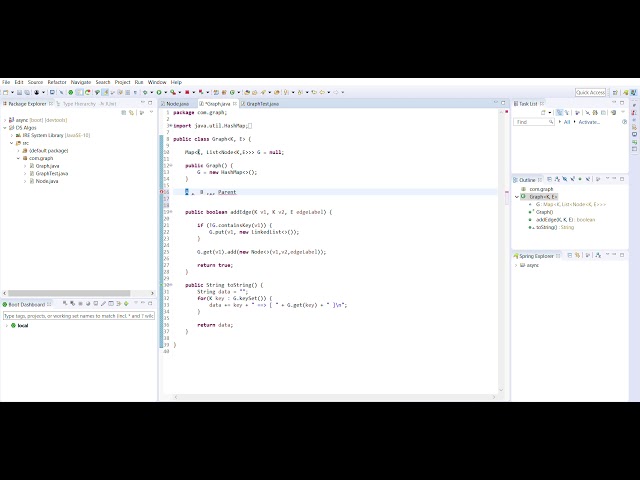The image size is (640, 480).
Task: Click the Forward navigation arrow icon
Action: click(335, 93)
